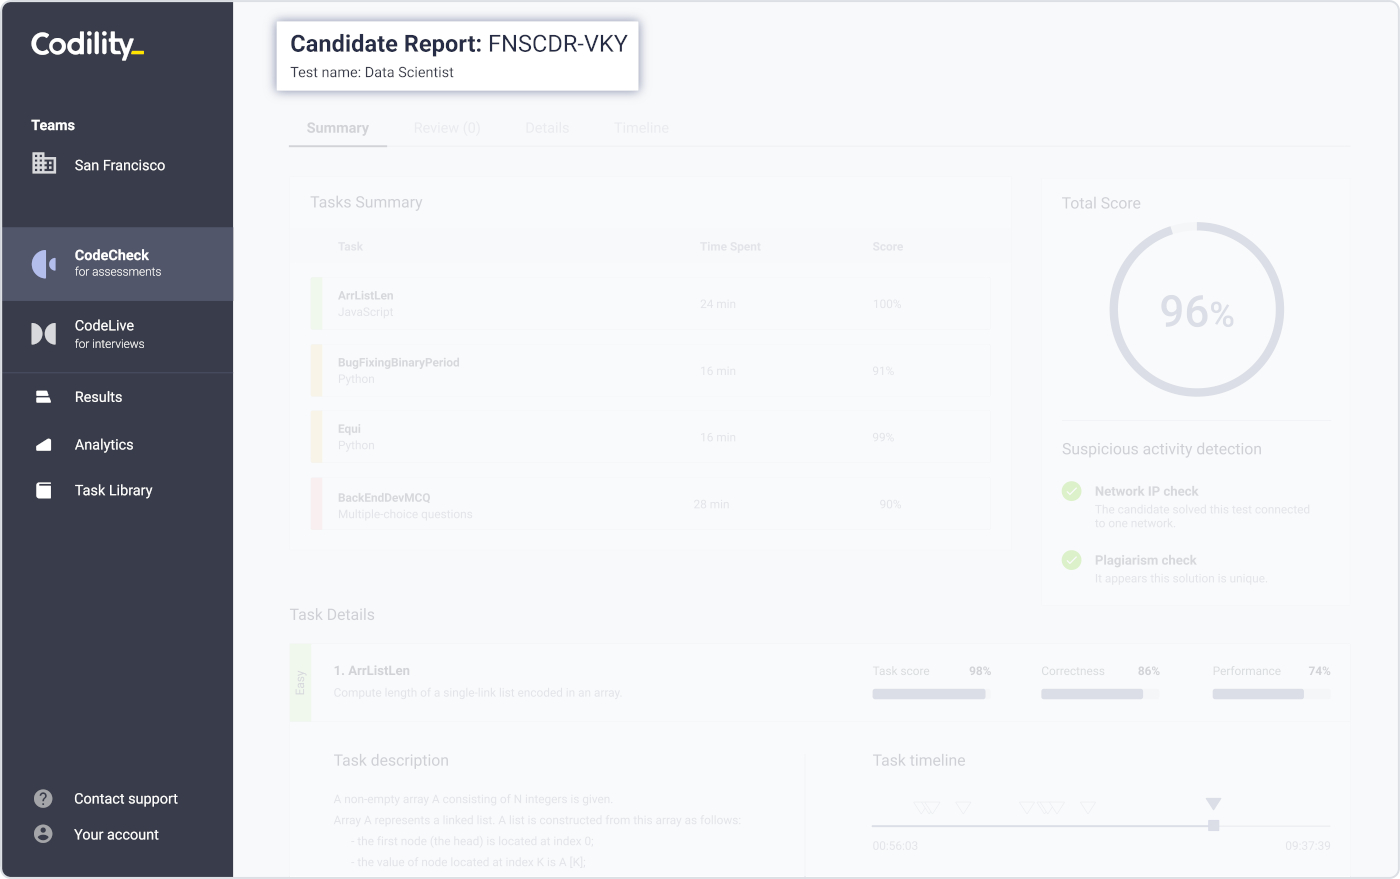Select the BugFixingBinaryPeriod task row

click(650, 371)
